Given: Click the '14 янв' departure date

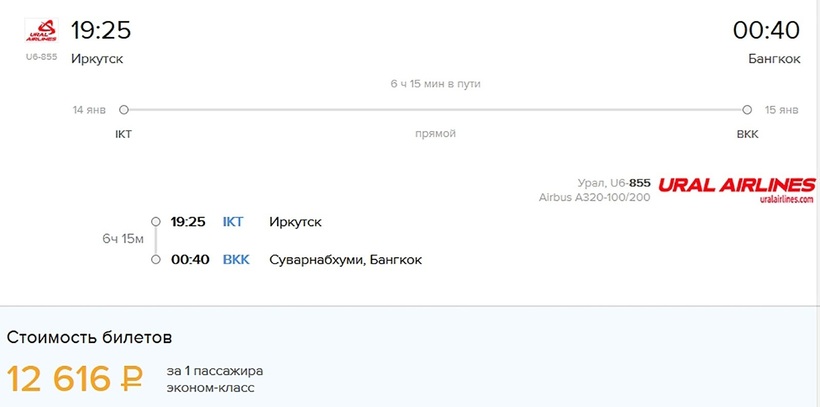Looking at the screenshot, I should [x=89, y=110].
